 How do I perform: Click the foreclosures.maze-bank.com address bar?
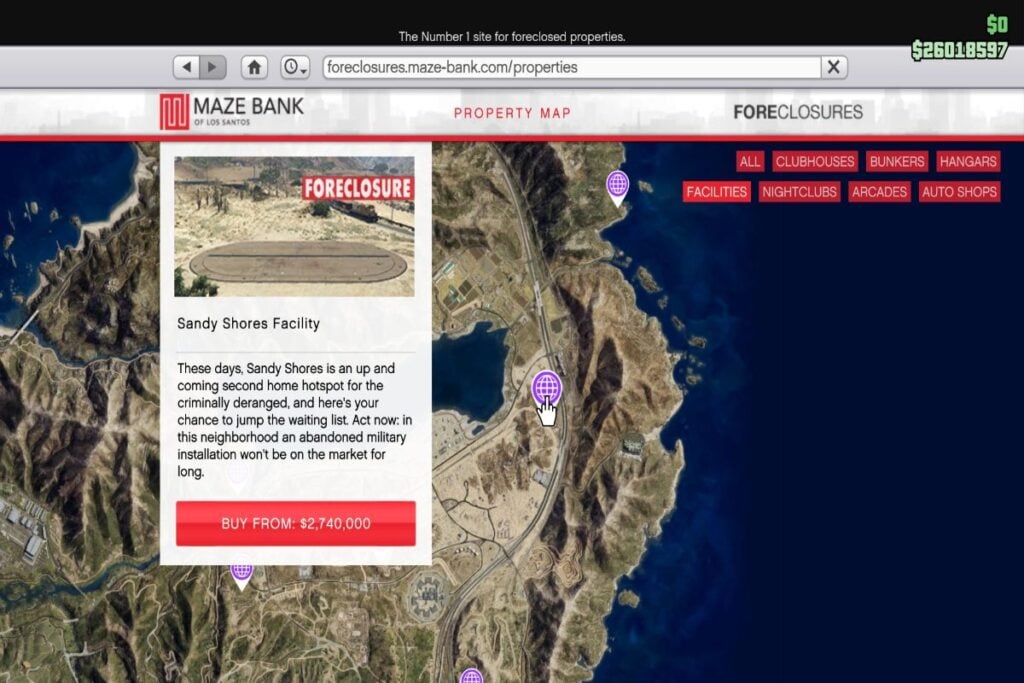click(x=570, y=67)
